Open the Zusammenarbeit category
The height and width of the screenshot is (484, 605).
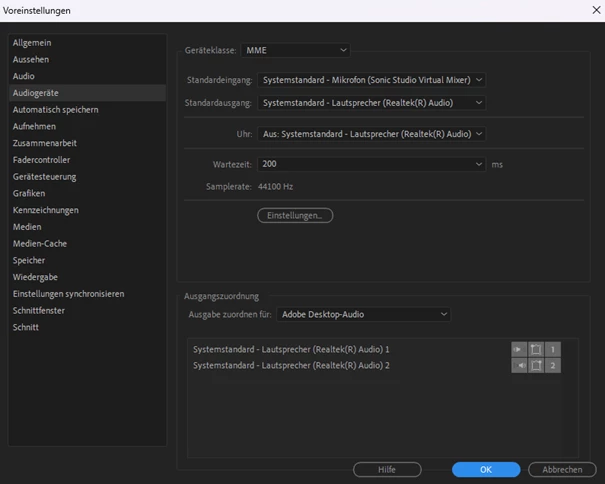click(88, 143)
